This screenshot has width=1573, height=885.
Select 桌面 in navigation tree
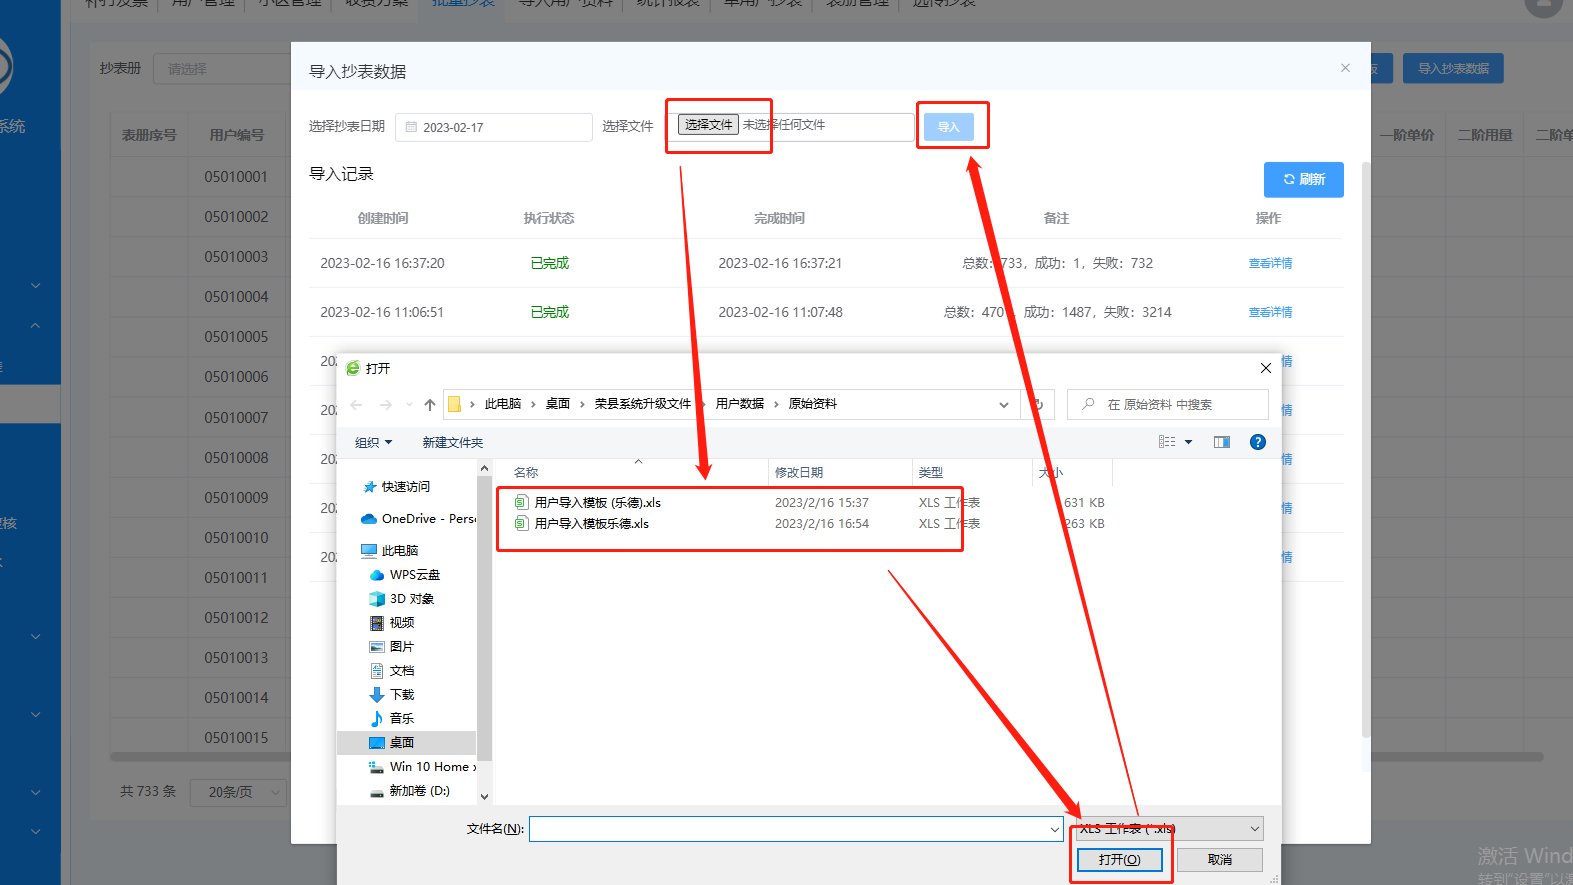(406, 743)
